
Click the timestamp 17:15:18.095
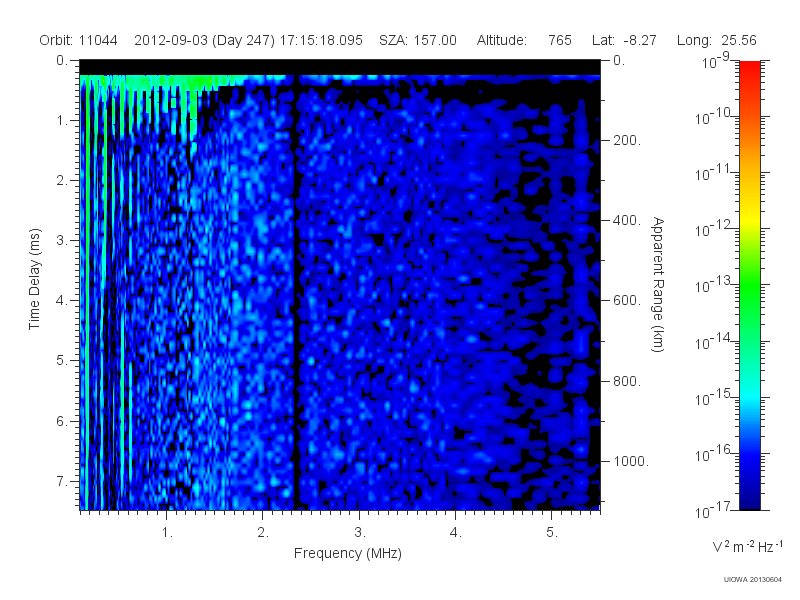[x=321, y=40]
